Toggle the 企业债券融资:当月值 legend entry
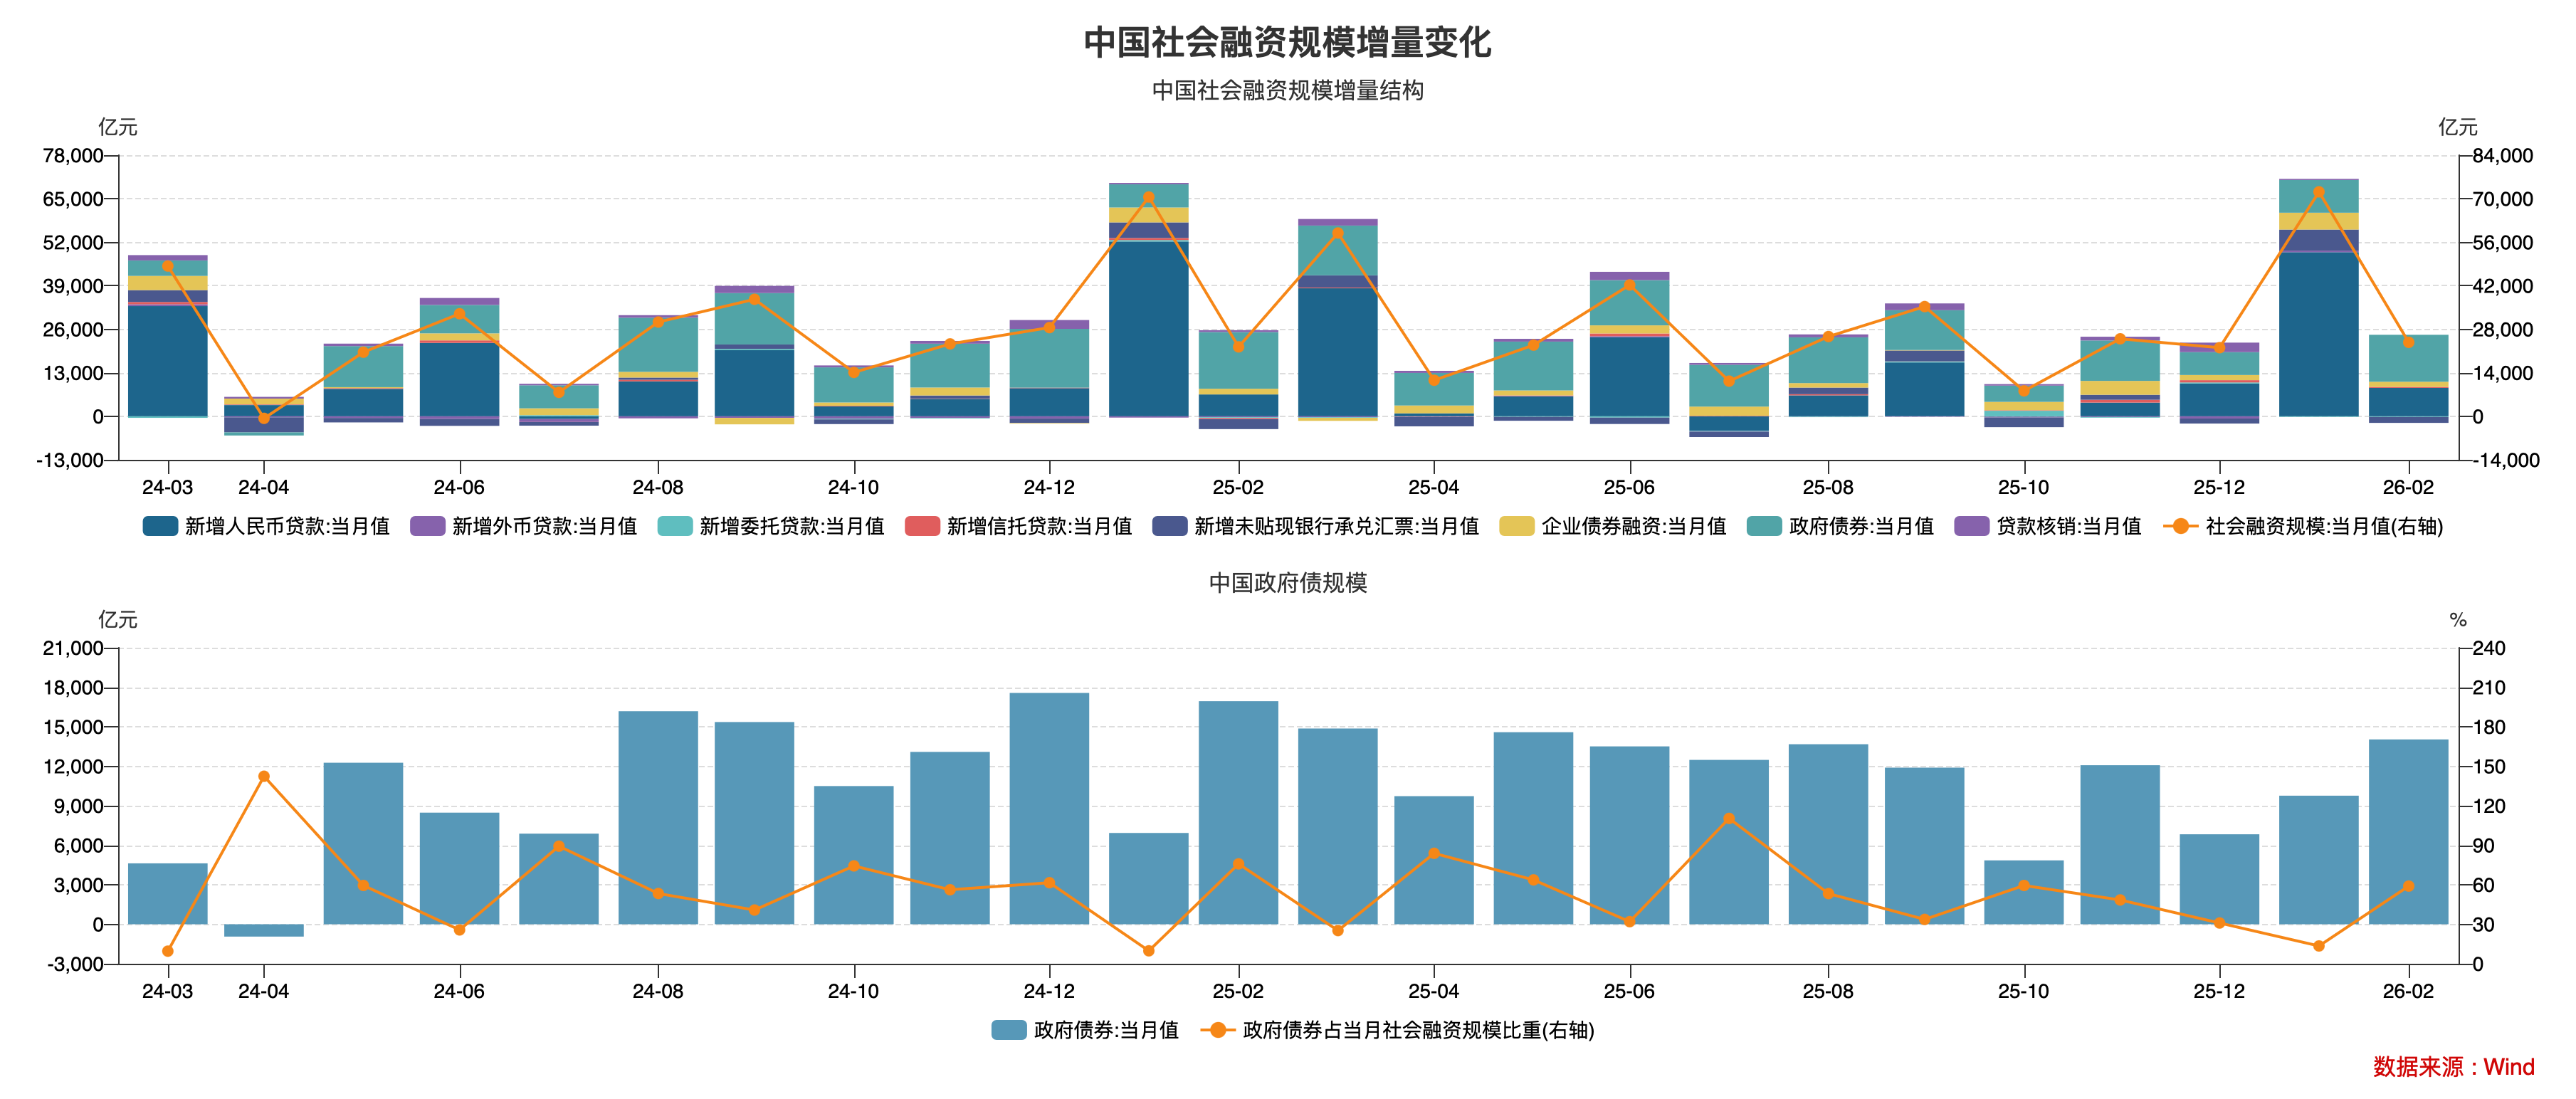 pos(1633,526)
